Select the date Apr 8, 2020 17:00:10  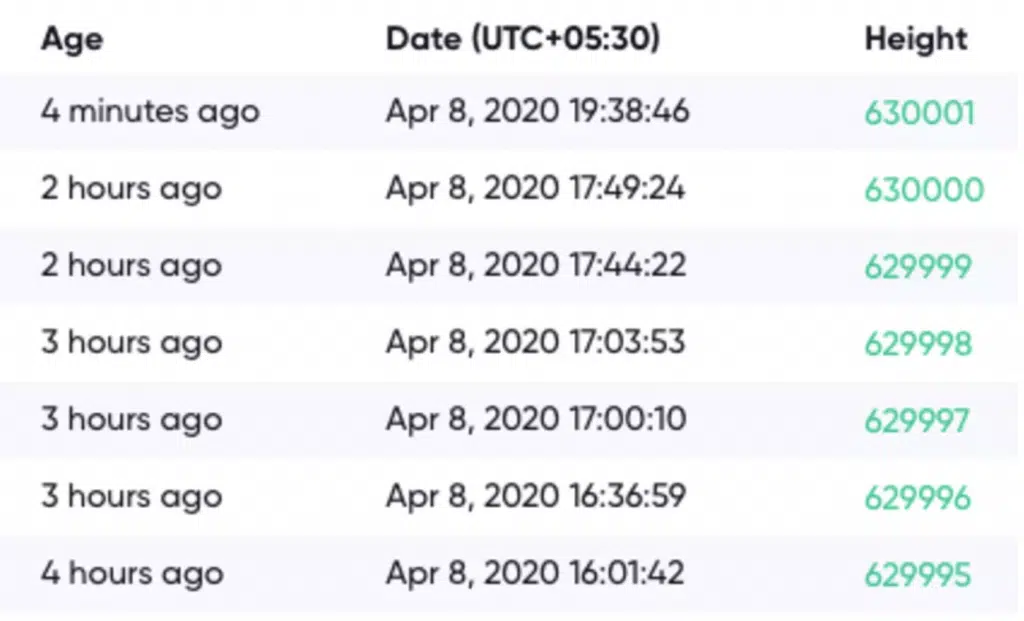[536, 420]
